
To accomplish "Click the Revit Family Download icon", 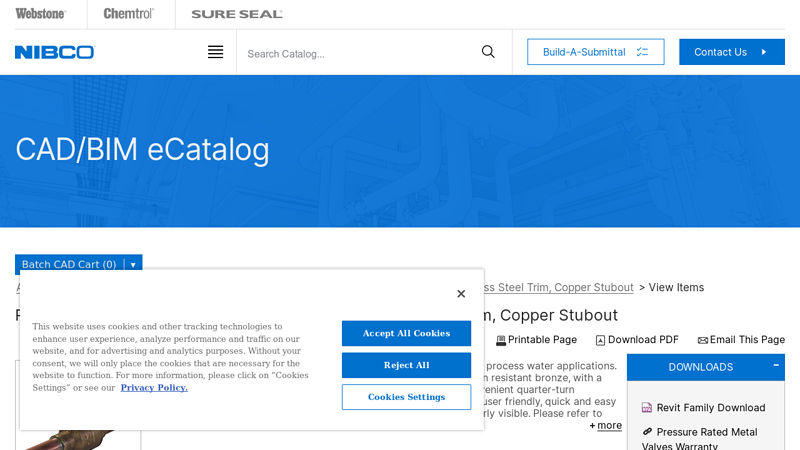I will pos(647,408).
